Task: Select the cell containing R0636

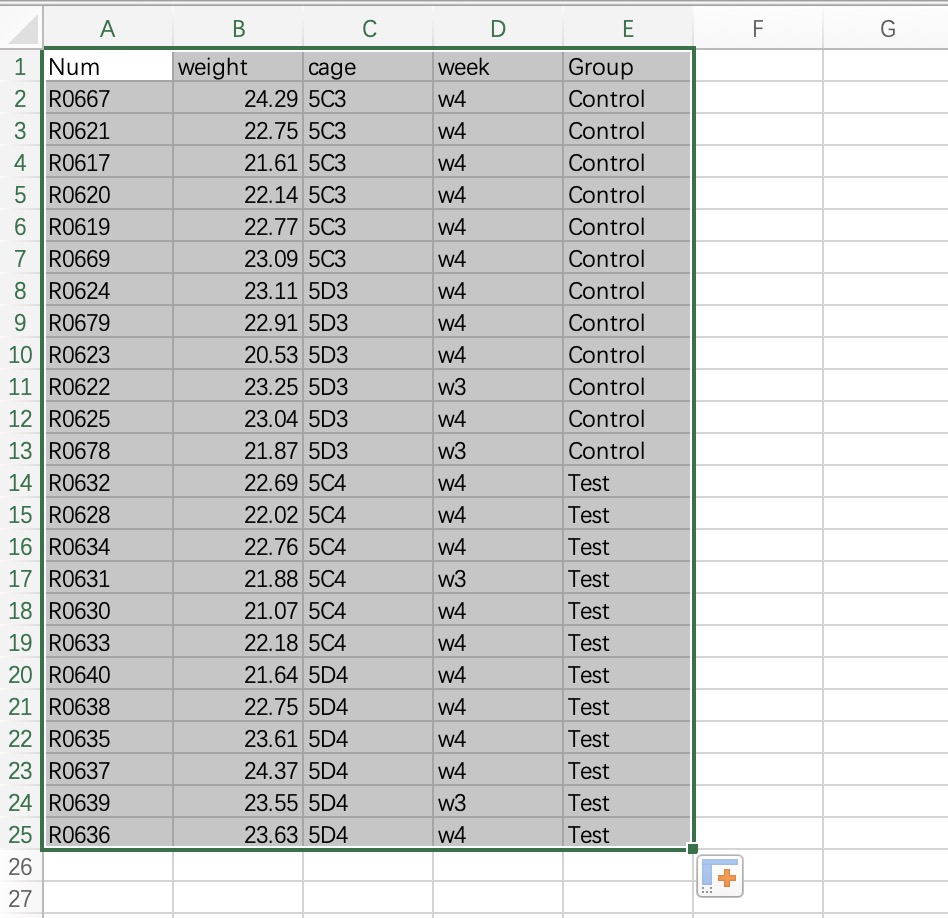Action: 108,835
